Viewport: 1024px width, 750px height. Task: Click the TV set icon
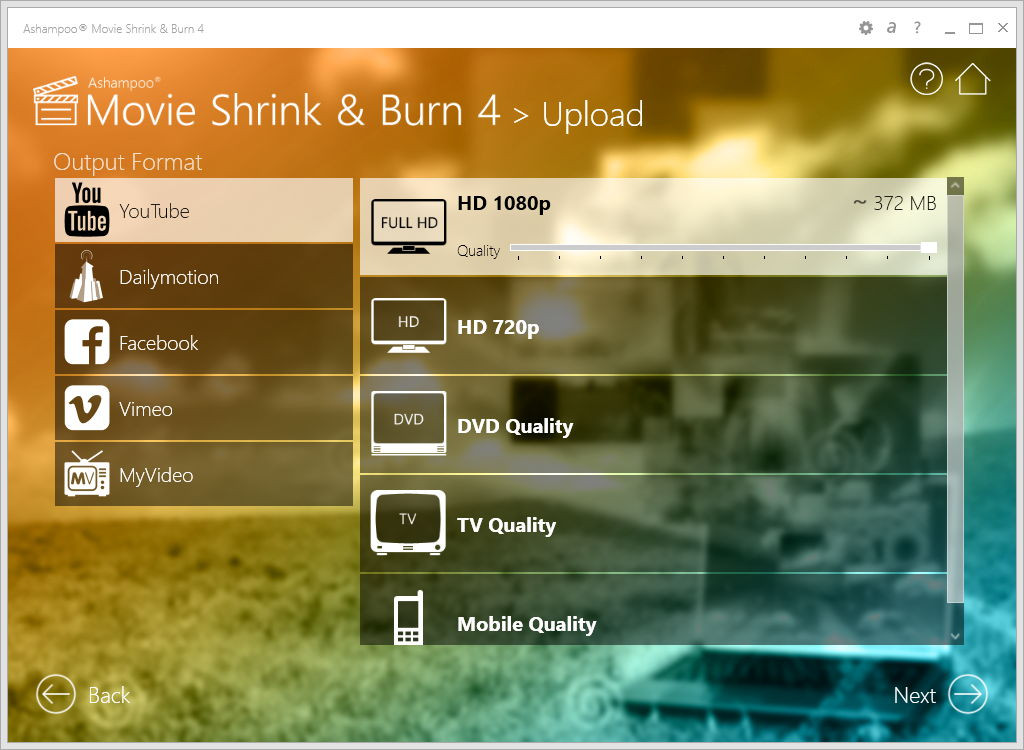(408, 523)
